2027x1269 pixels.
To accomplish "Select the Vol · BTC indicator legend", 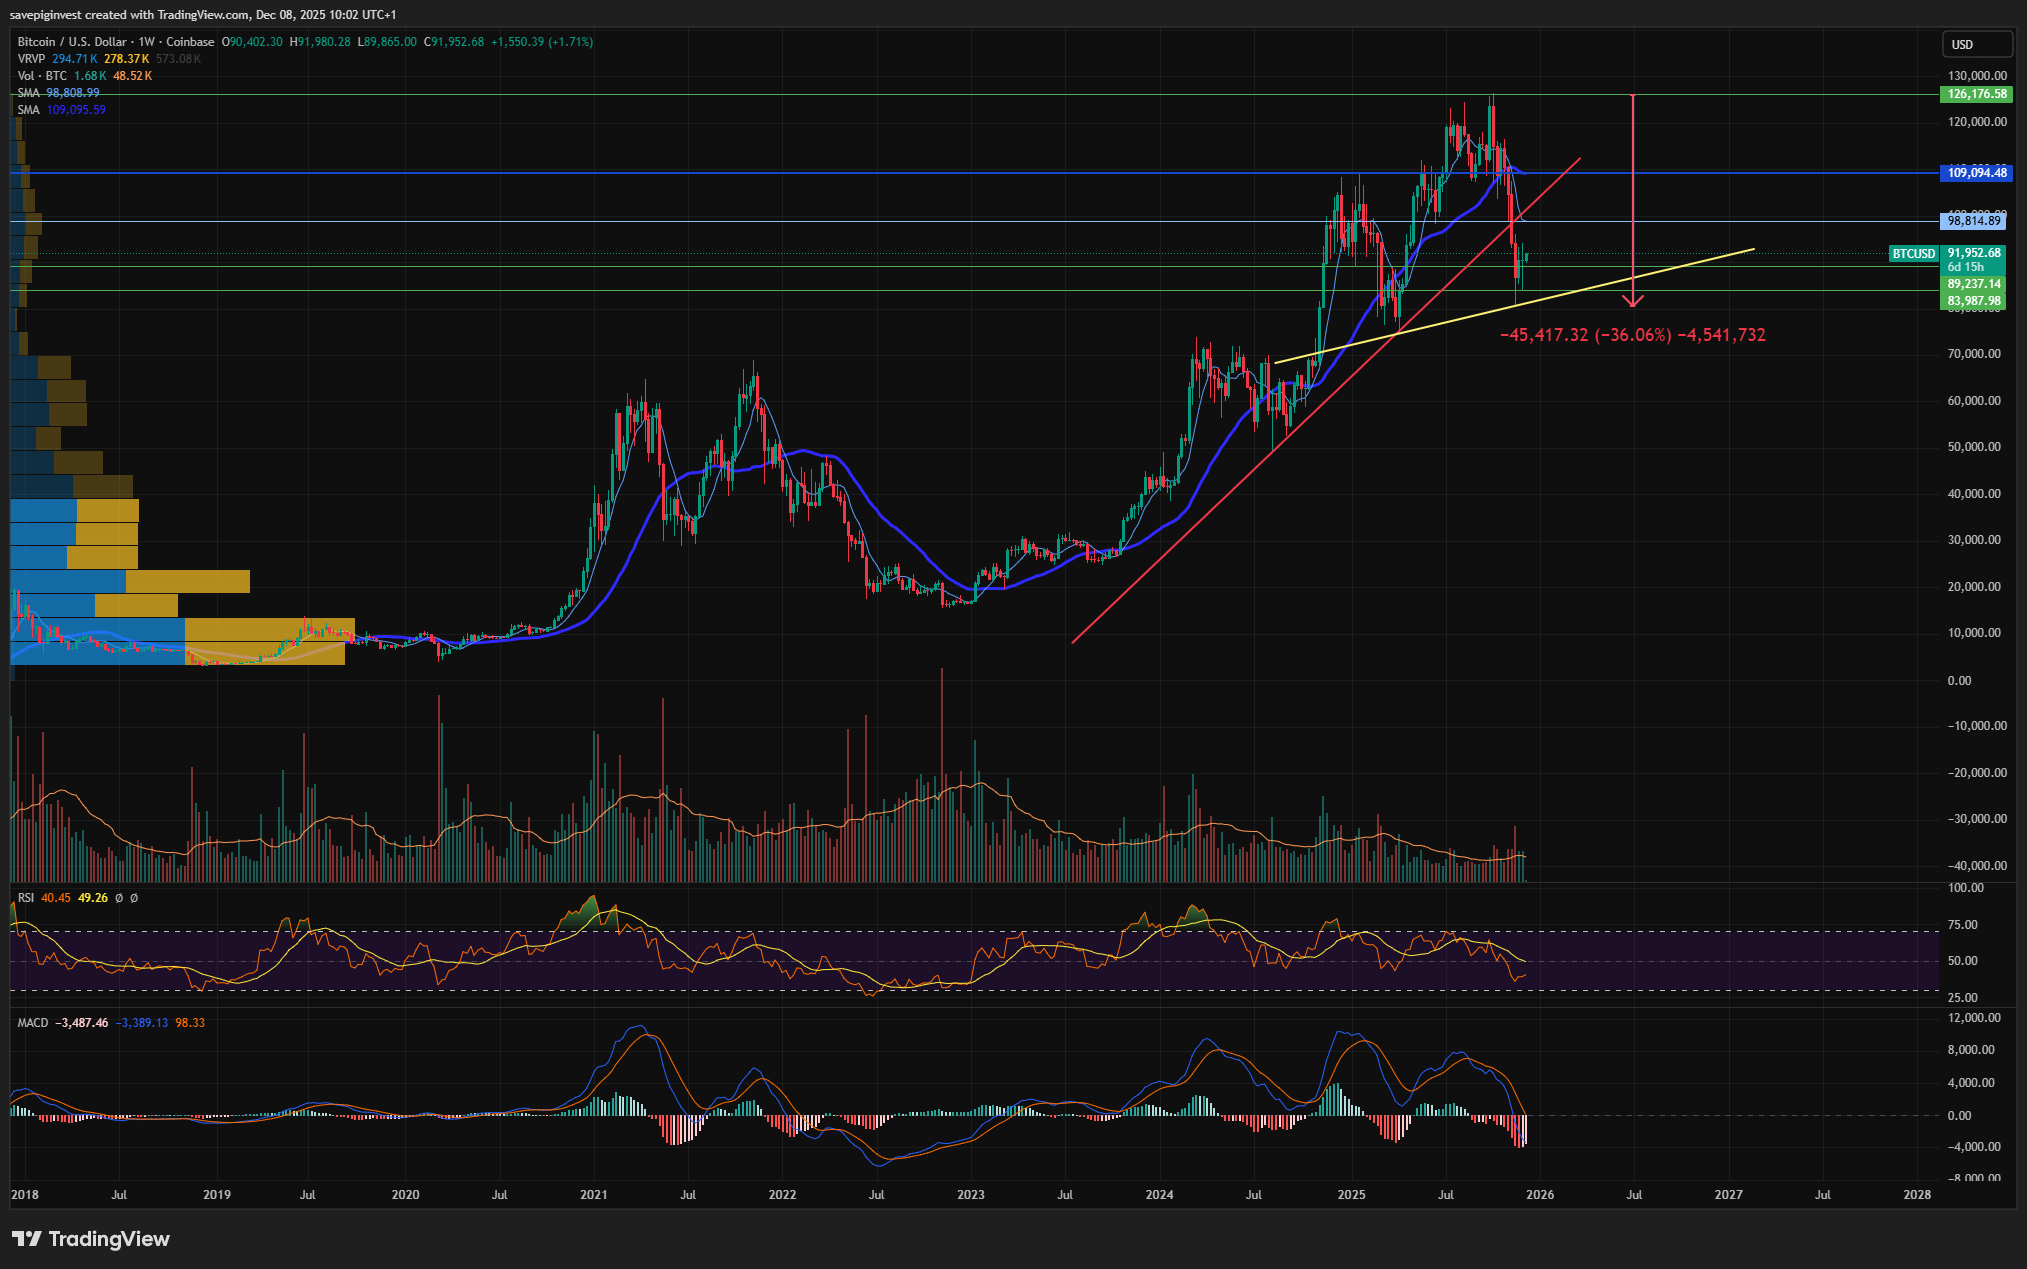I will tap(42, 76).
